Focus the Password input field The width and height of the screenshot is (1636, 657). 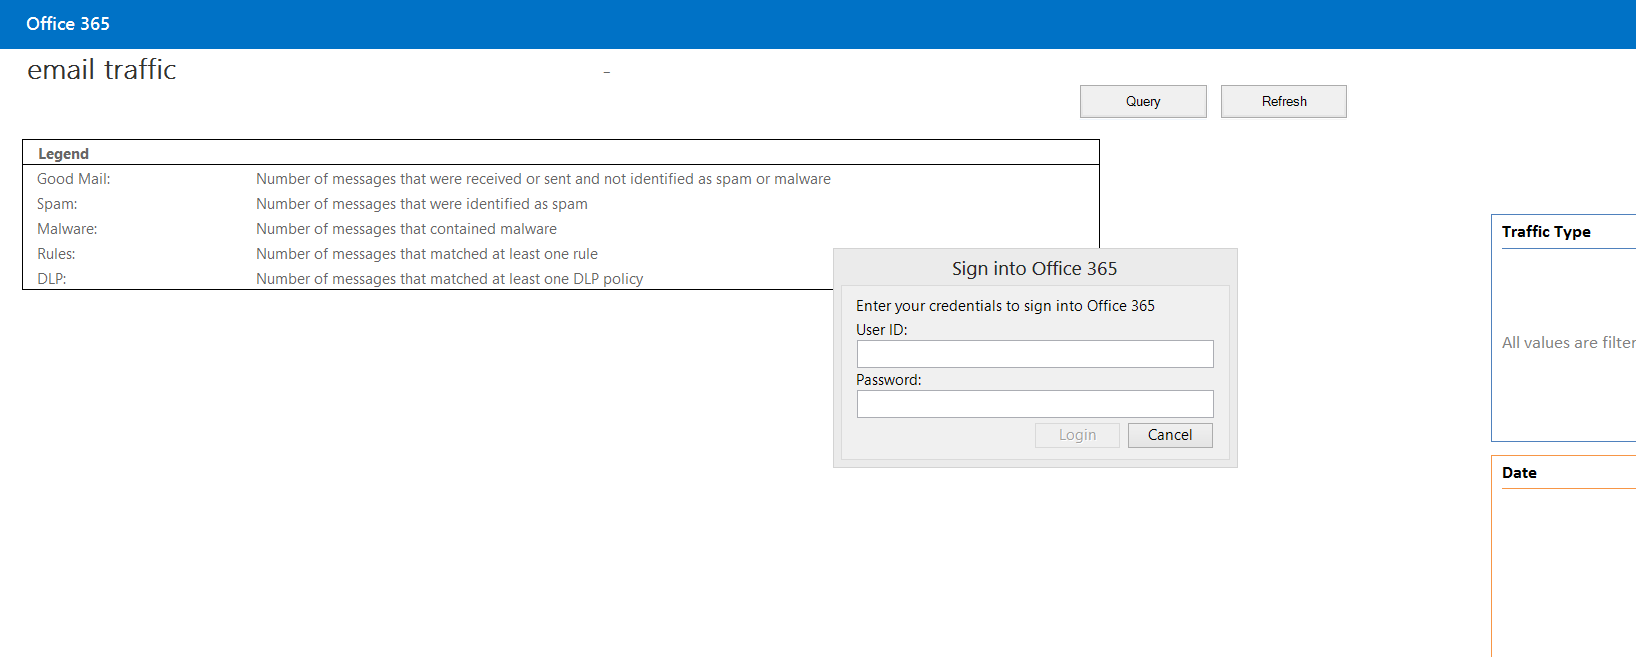1035,404
